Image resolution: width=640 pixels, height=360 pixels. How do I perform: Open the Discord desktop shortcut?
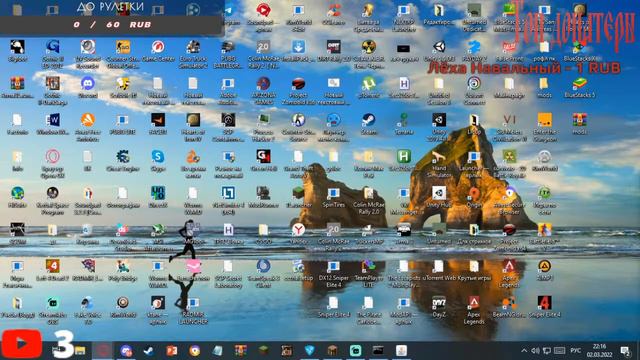tap(87, 84)
